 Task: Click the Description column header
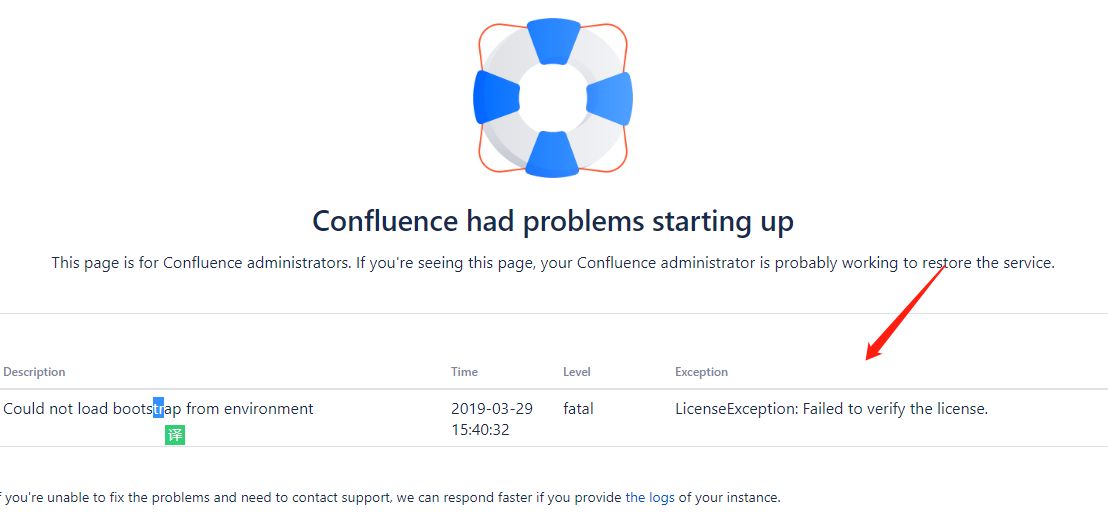click(x=35, y=372)
